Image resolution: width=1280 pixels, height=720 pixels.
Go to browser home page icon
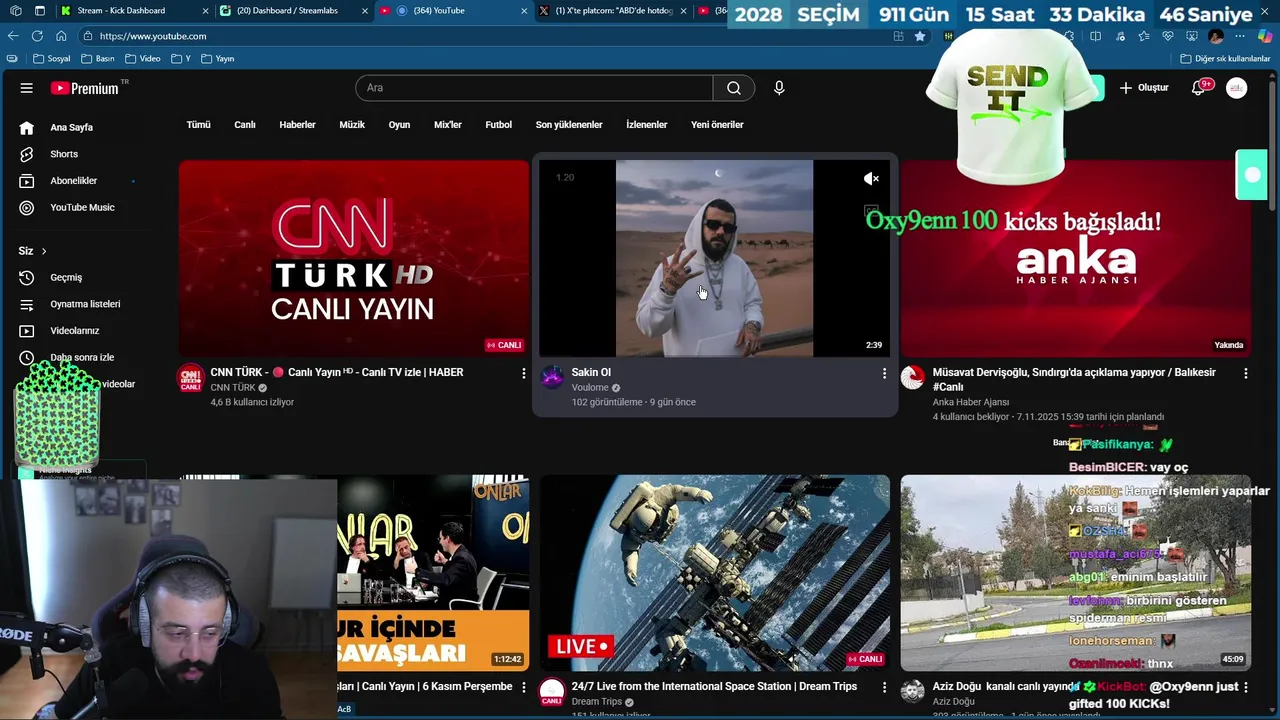pyautogui.click(x=61, y=36)
